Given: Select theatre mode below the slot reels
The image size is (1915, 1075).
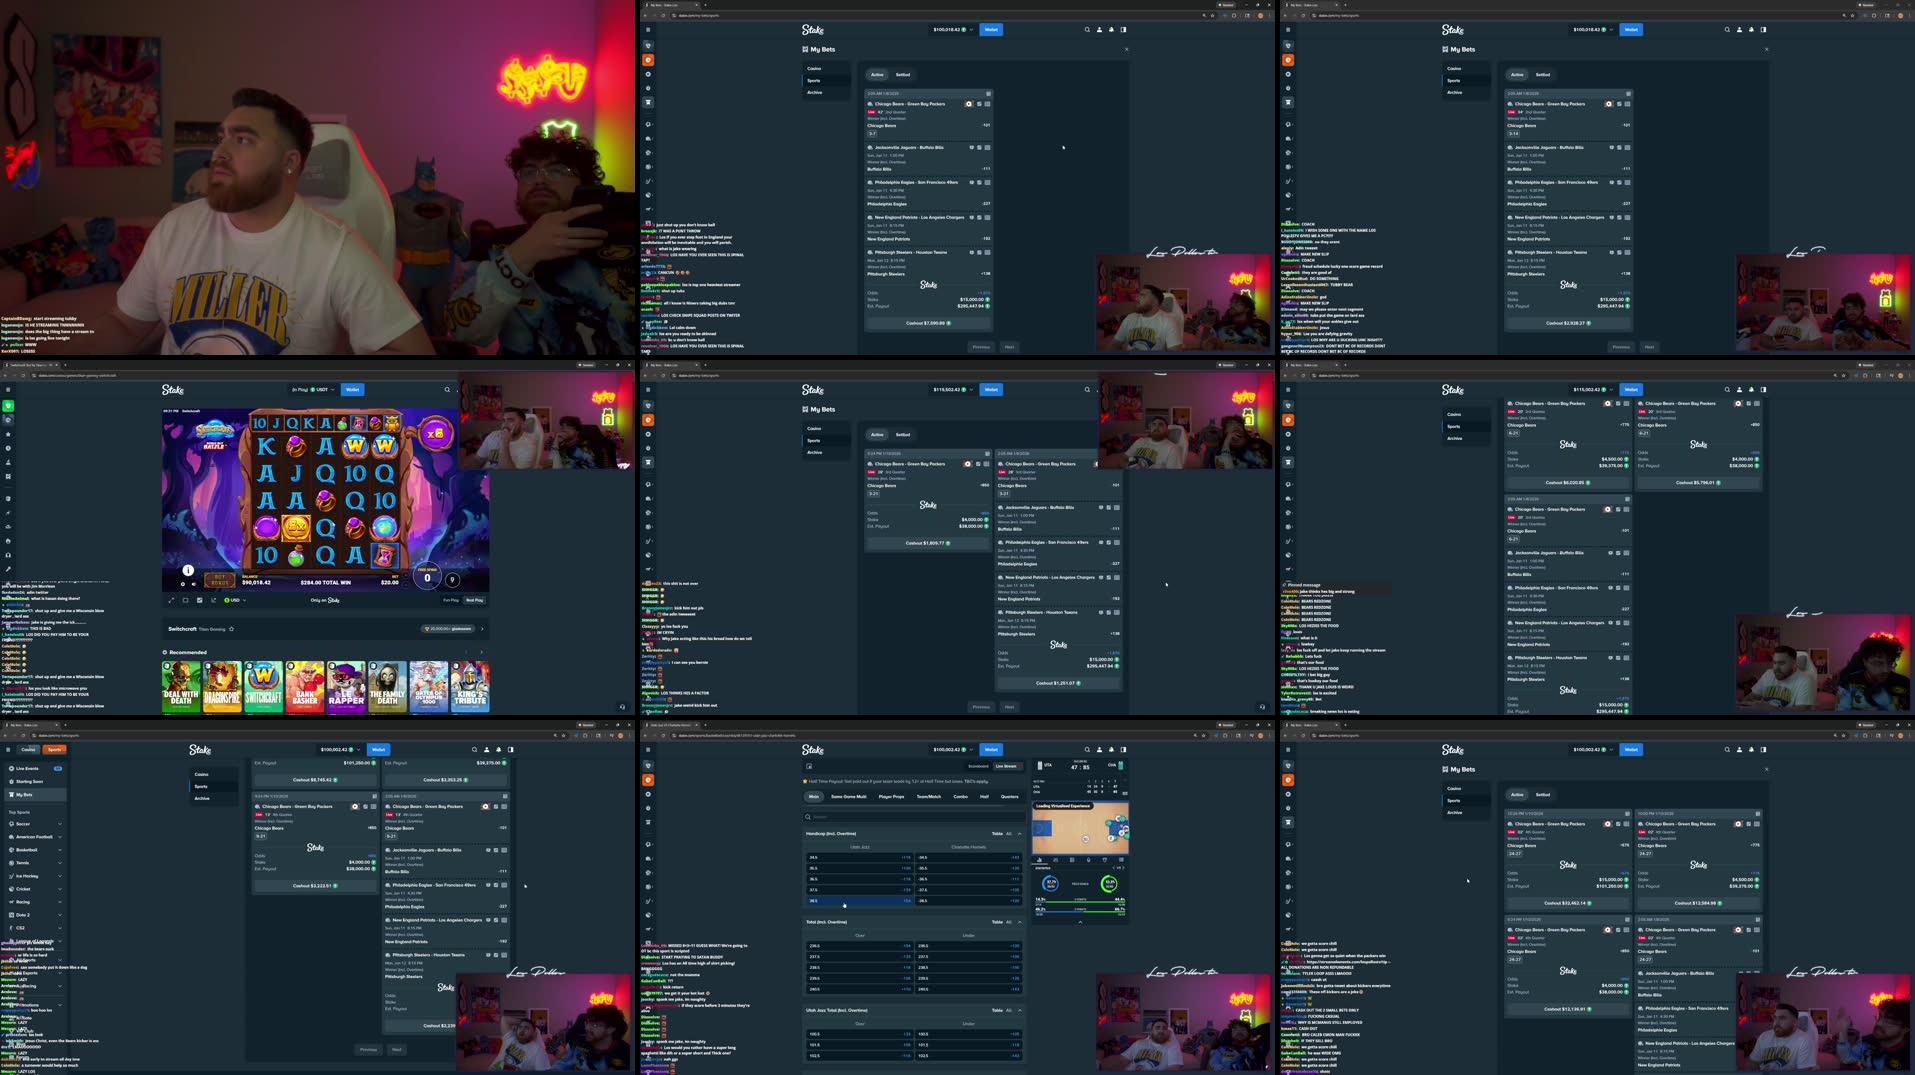Looking at the screenshot, I should [186, 600].
